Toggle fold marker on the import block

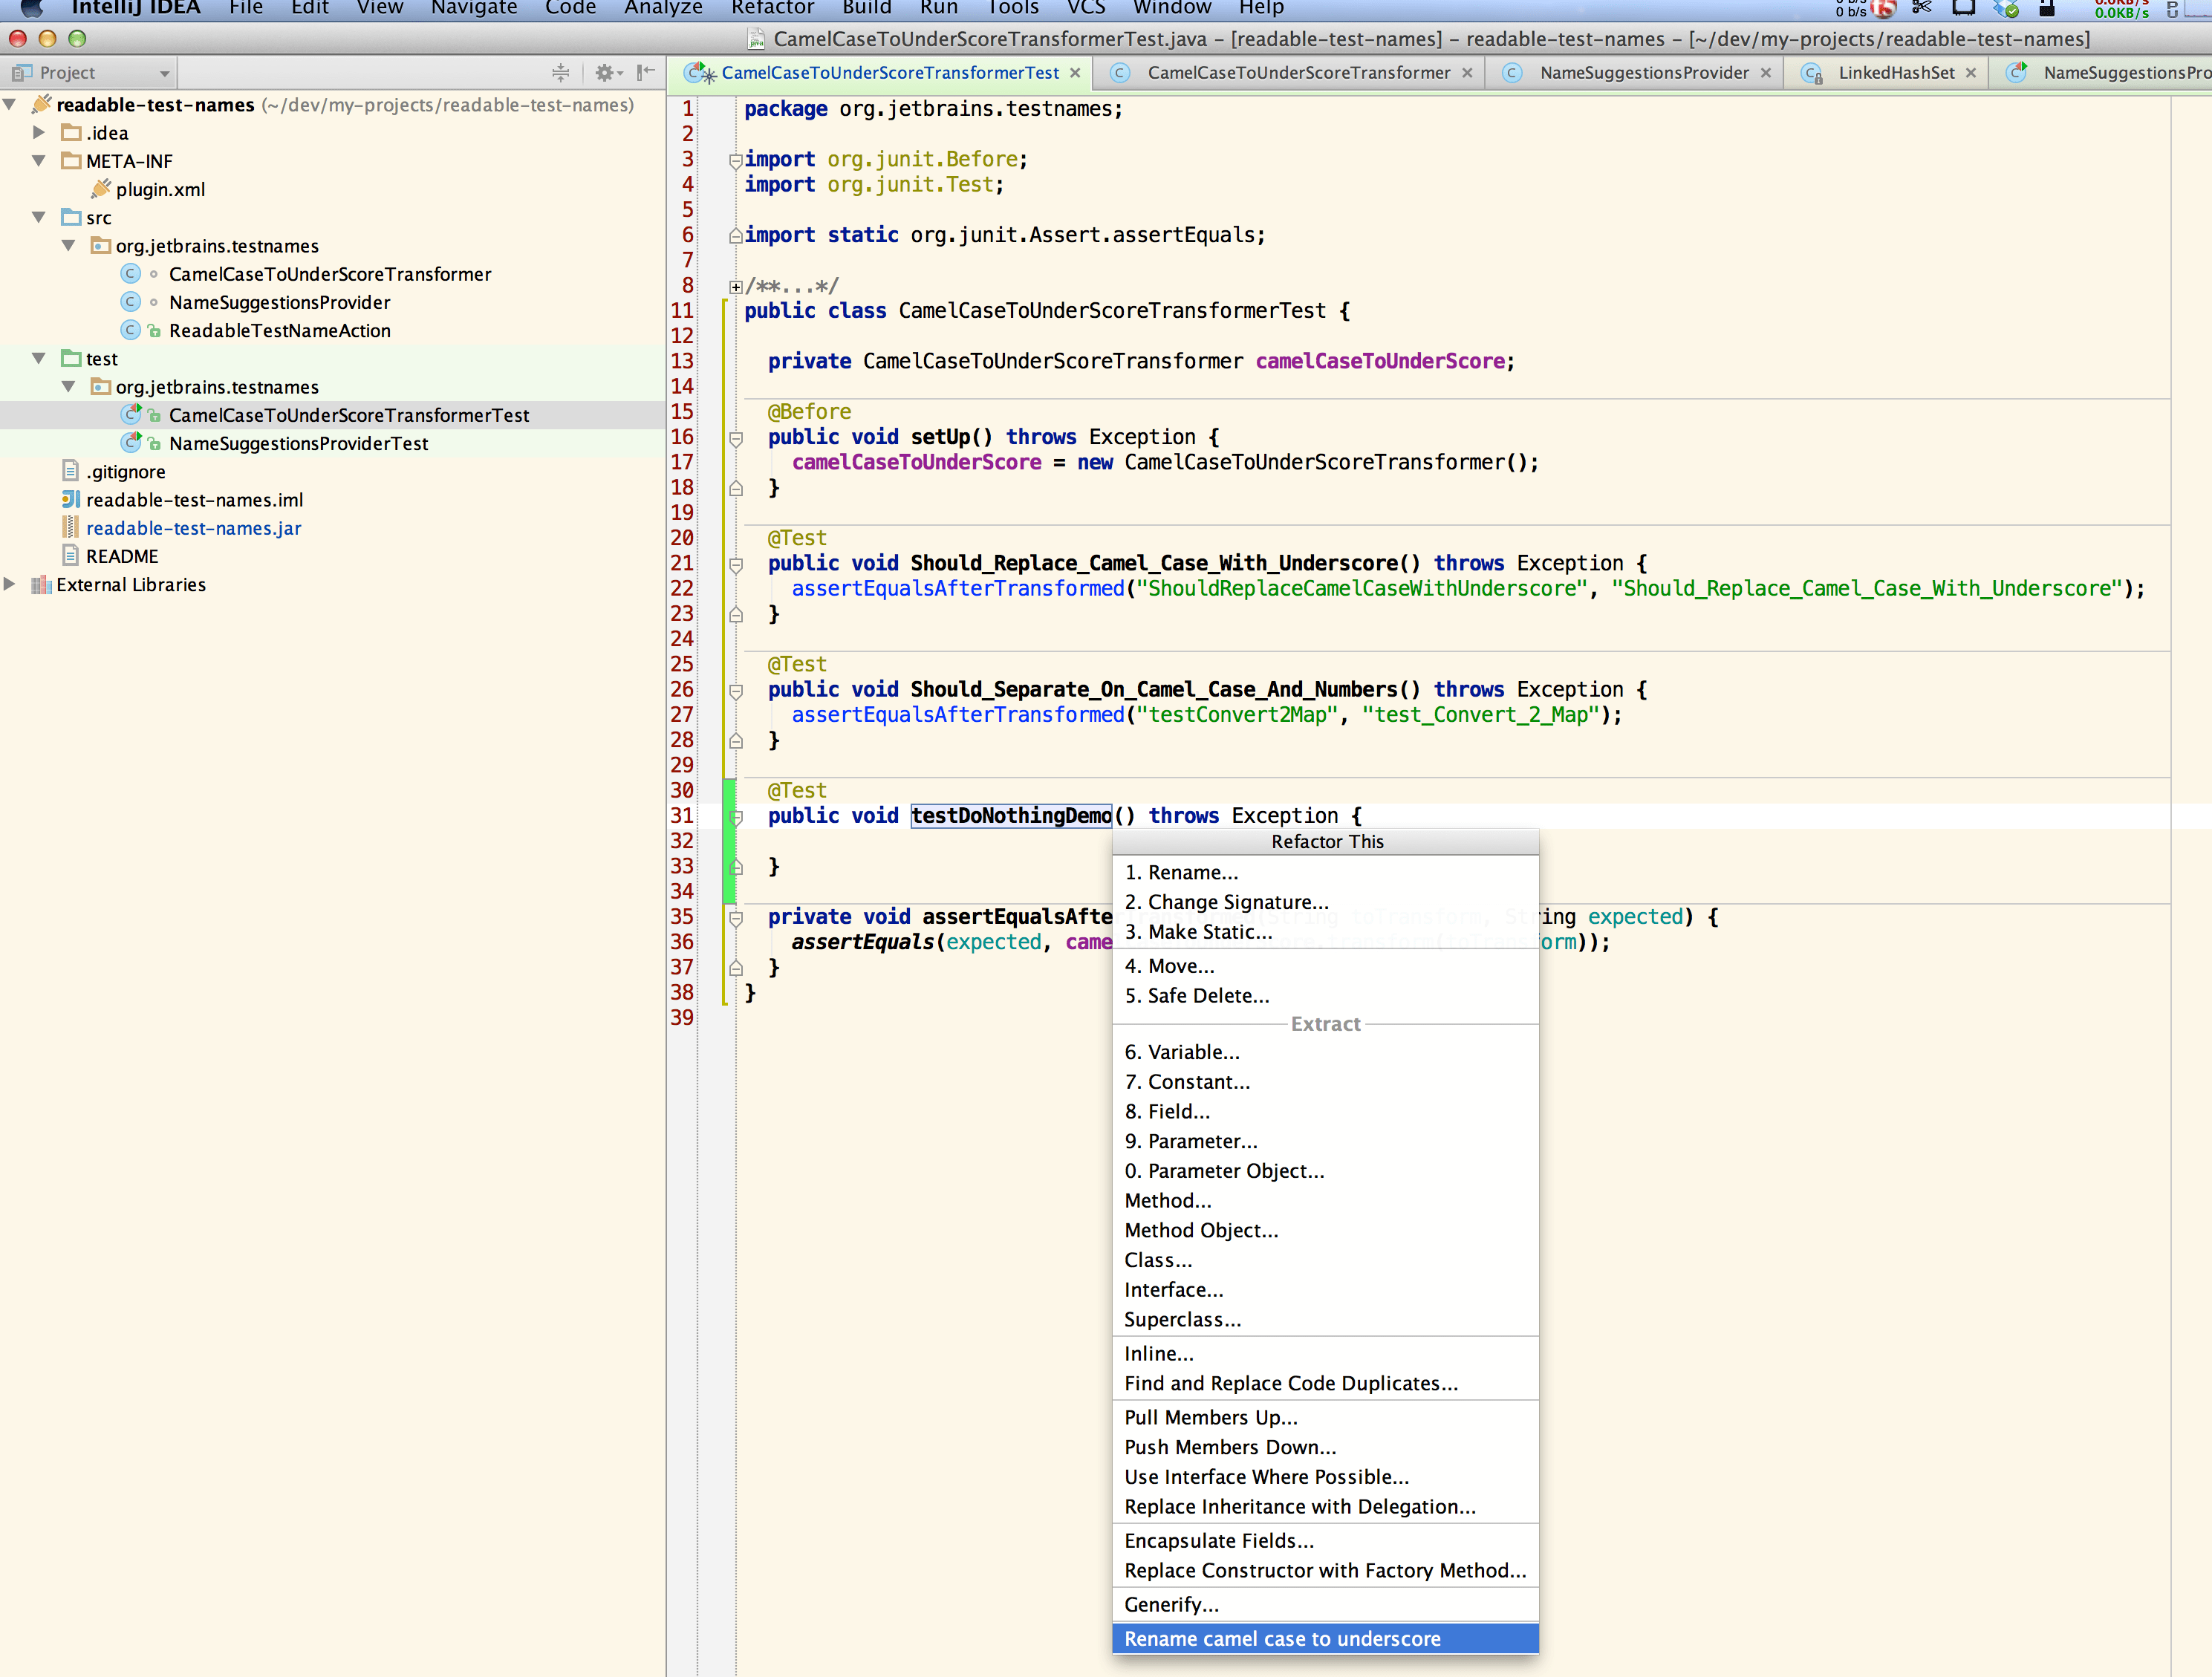[x=736, y=160]
